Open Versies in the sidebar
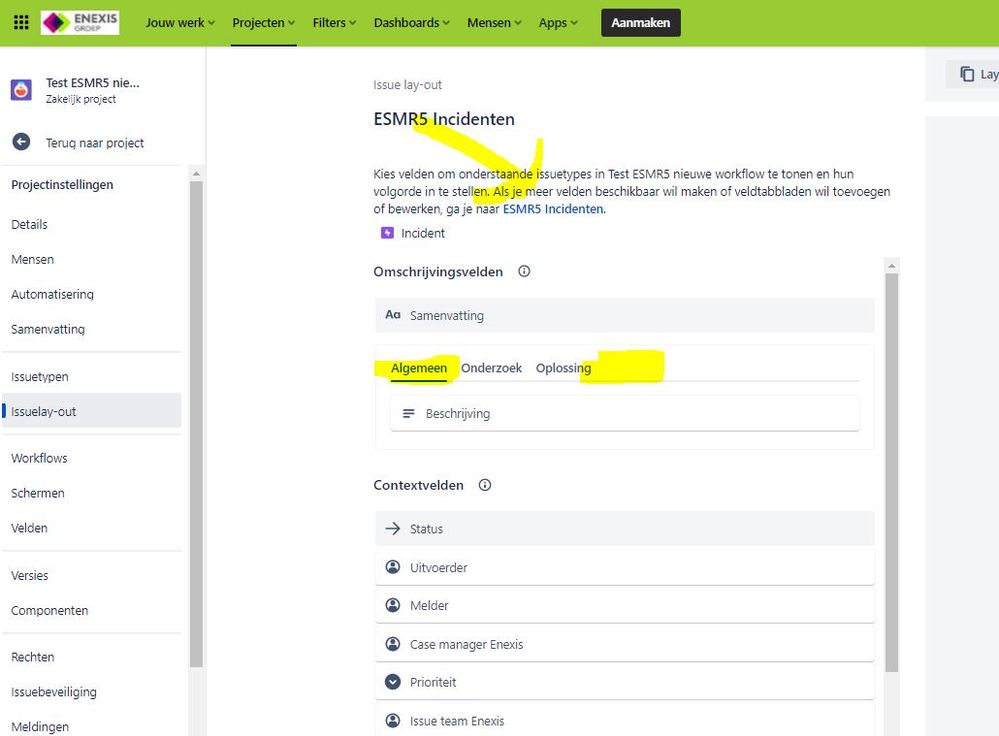 (x=29, y=575)
